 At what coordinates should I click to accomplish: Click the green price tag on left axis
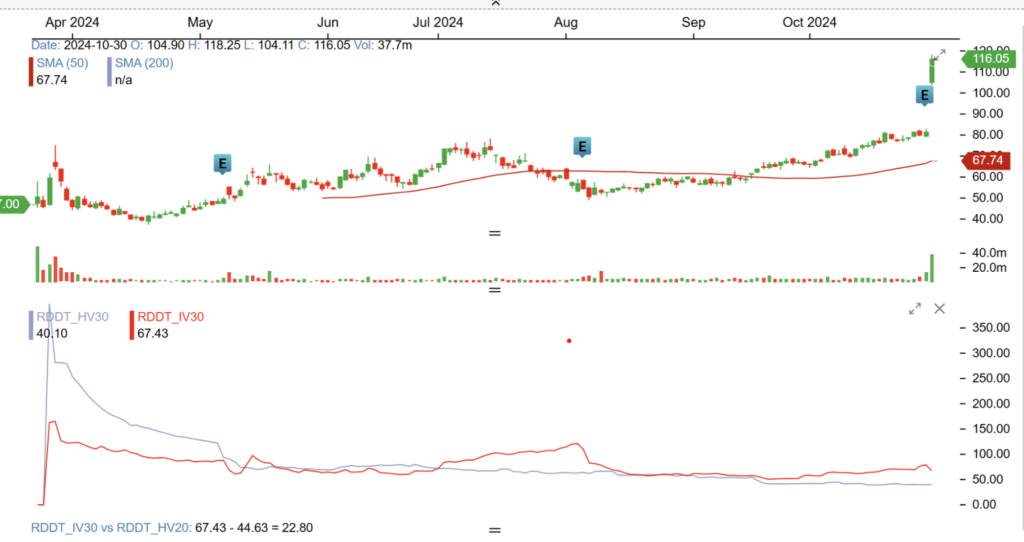(x=13, y=204)
